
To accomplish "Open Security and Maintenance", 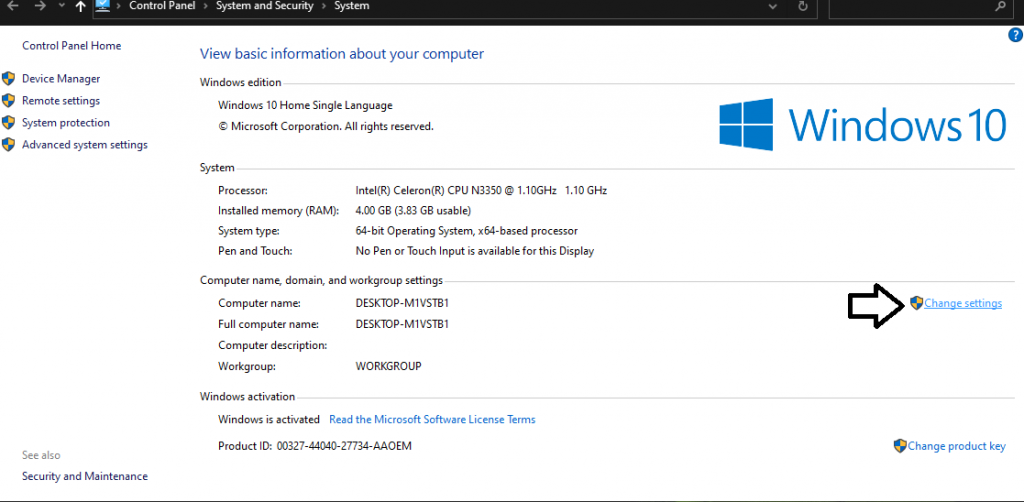I will pos(85,477).
